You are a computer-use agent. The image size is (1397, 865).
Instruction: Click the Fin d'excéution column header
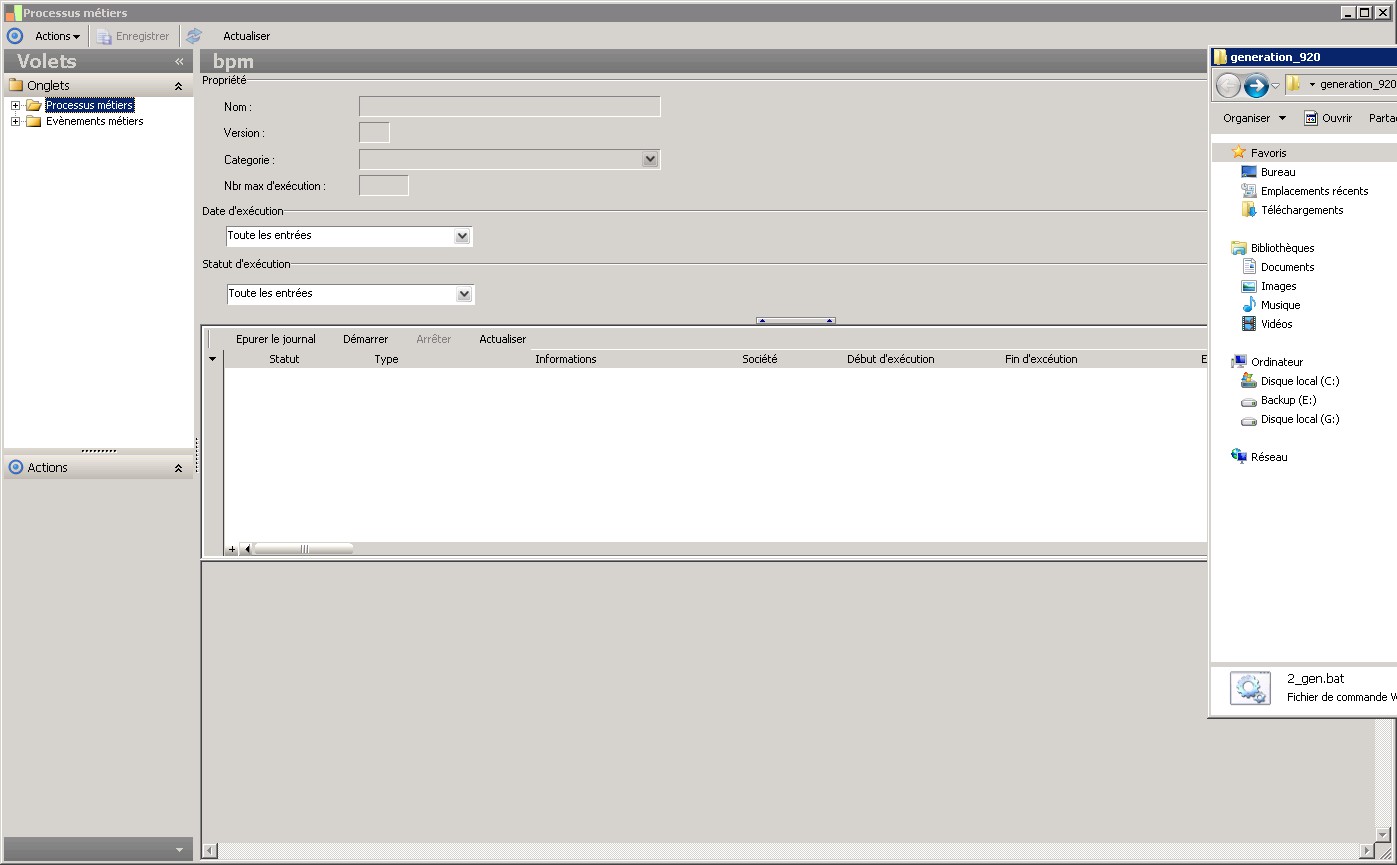click(1041, 359)
